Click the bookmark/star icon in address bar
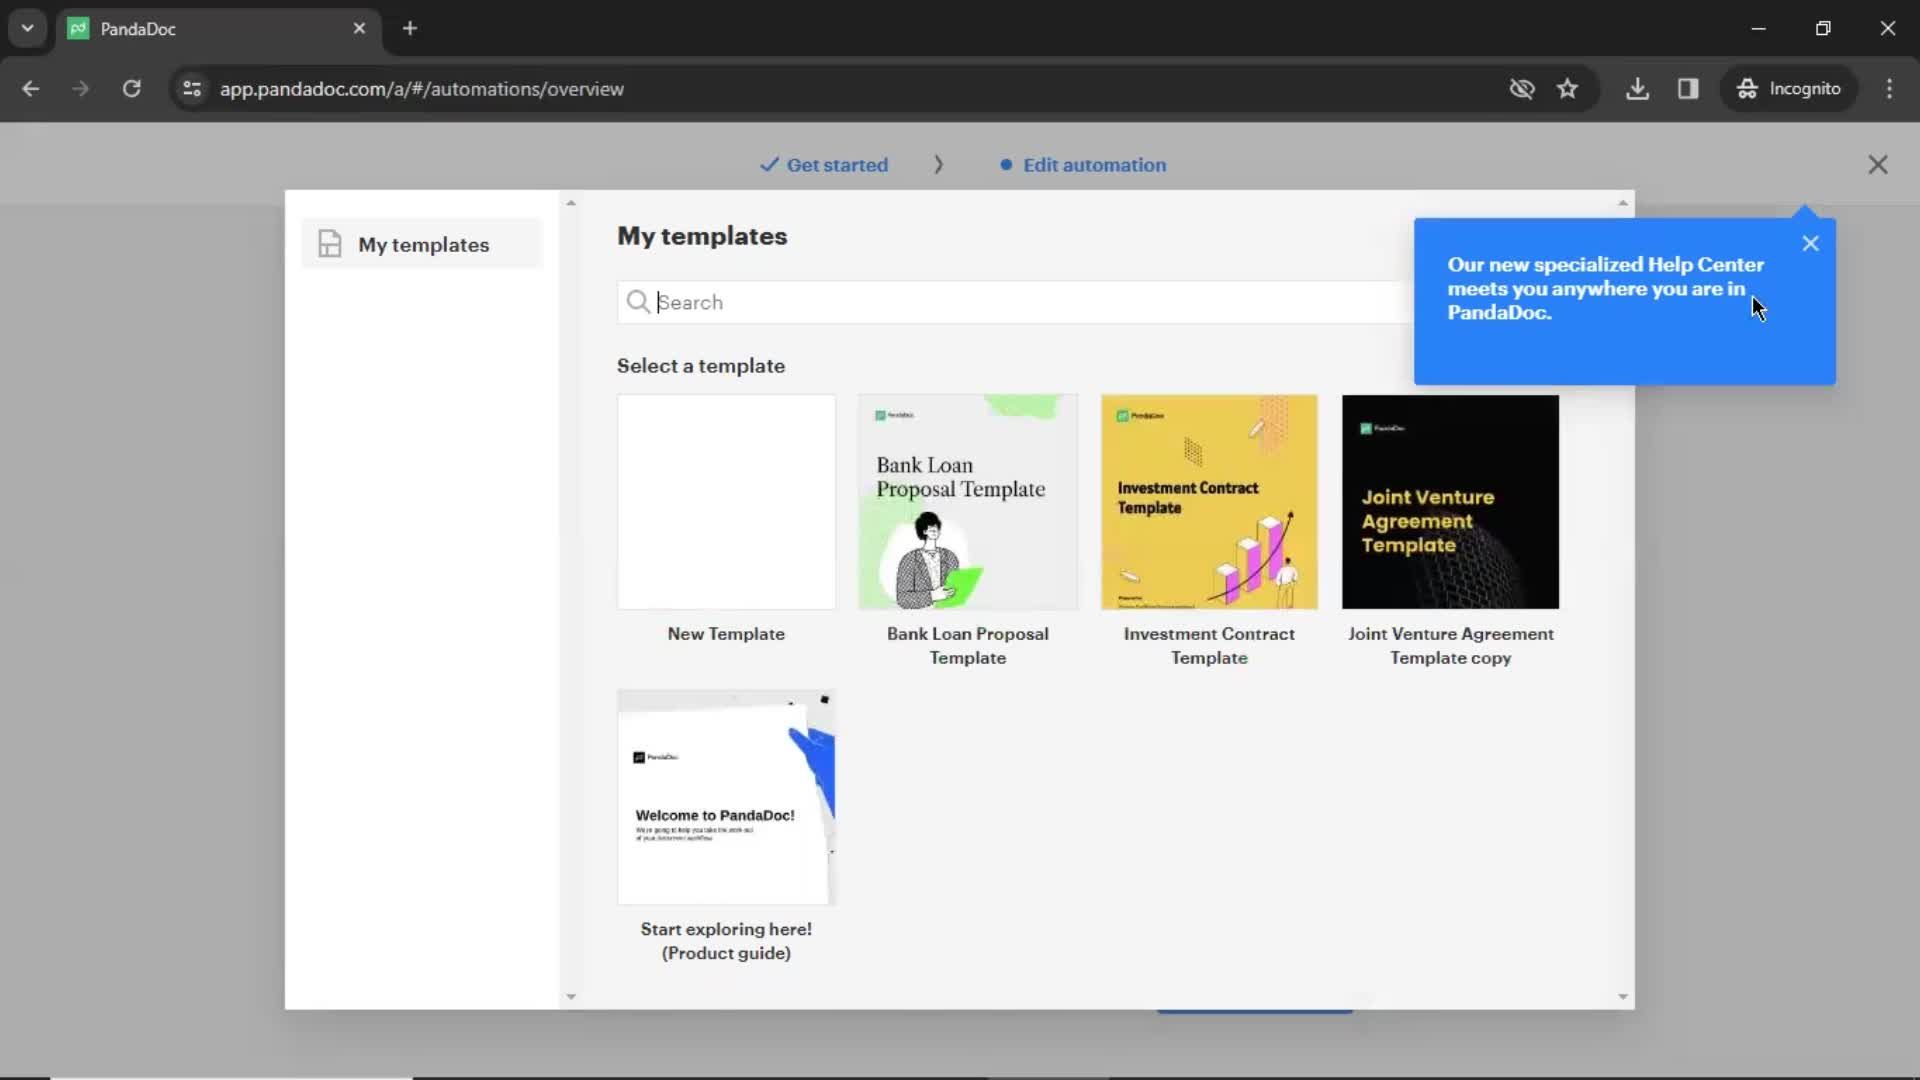The height and width of the screenshot is (1080, 1920). point(1568,88)
